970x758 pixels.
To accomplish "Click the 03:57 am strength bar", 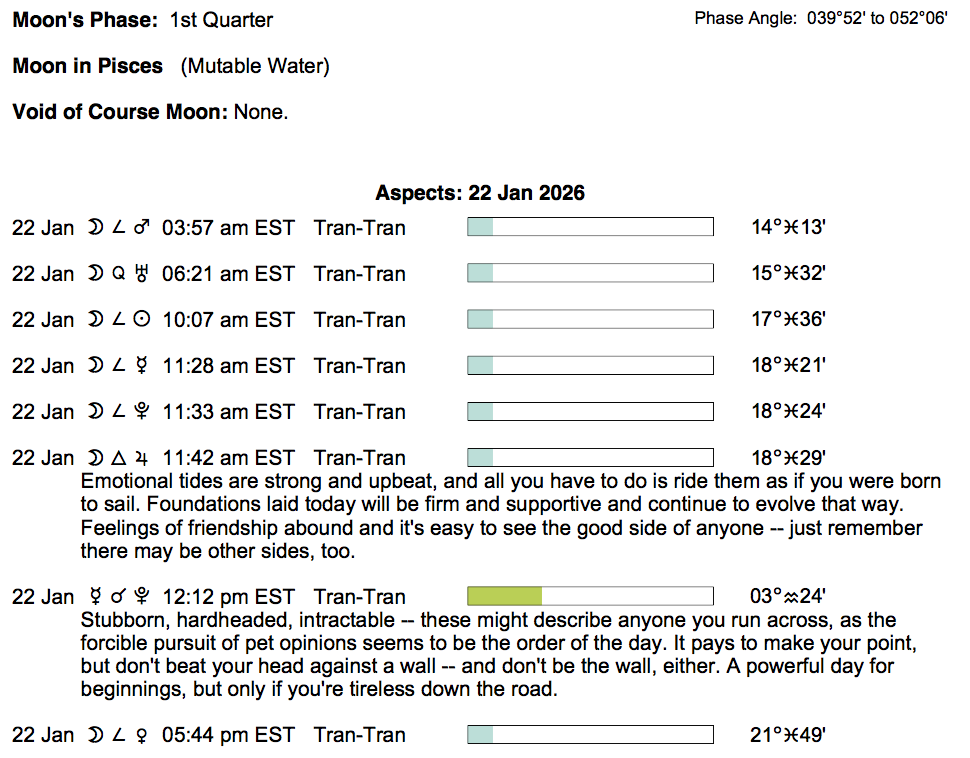I will (x=590, y=228).
